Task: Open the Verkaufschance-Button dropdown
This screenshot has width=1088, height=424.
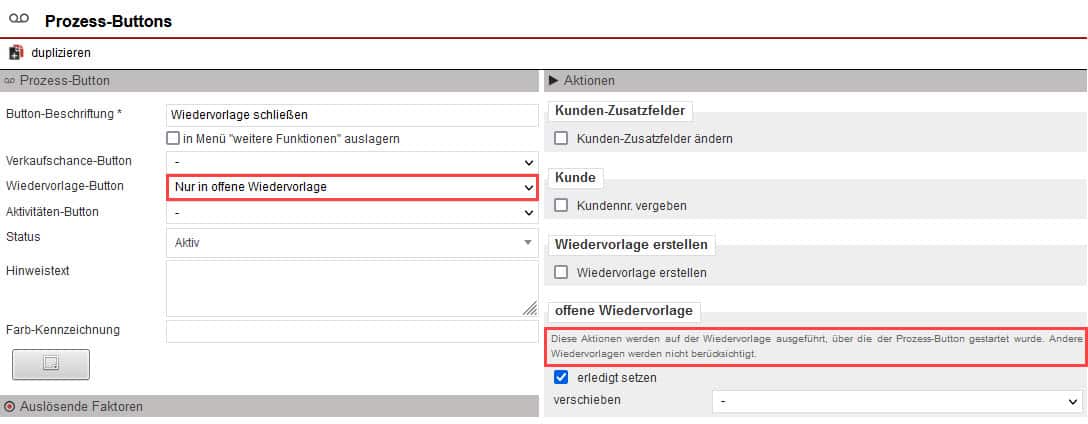Action: pyautogui.click(x=352, y=161)
